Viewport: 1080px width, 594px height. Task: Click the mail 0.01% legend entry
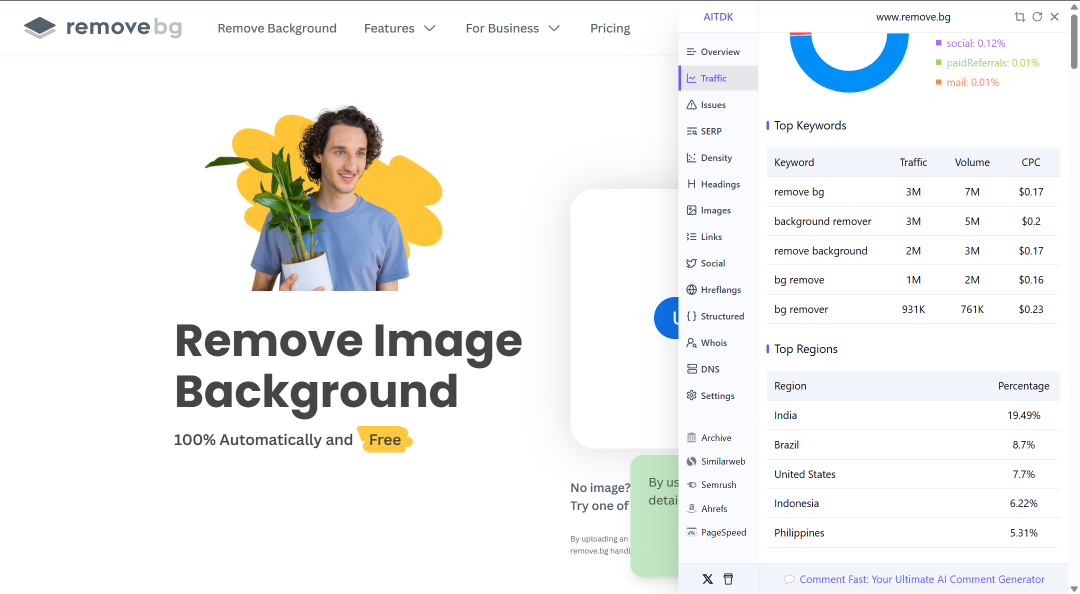coord(966,82)
